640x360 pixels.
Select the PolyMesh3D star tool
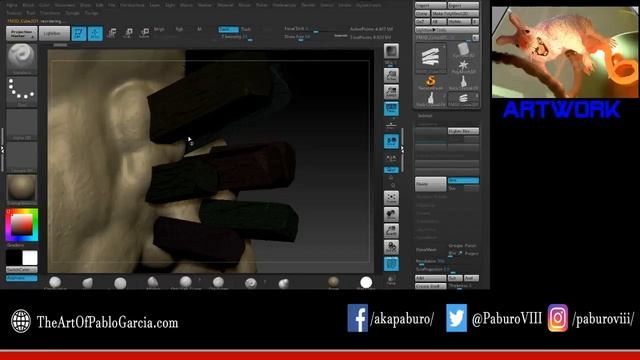pos(463,67)
